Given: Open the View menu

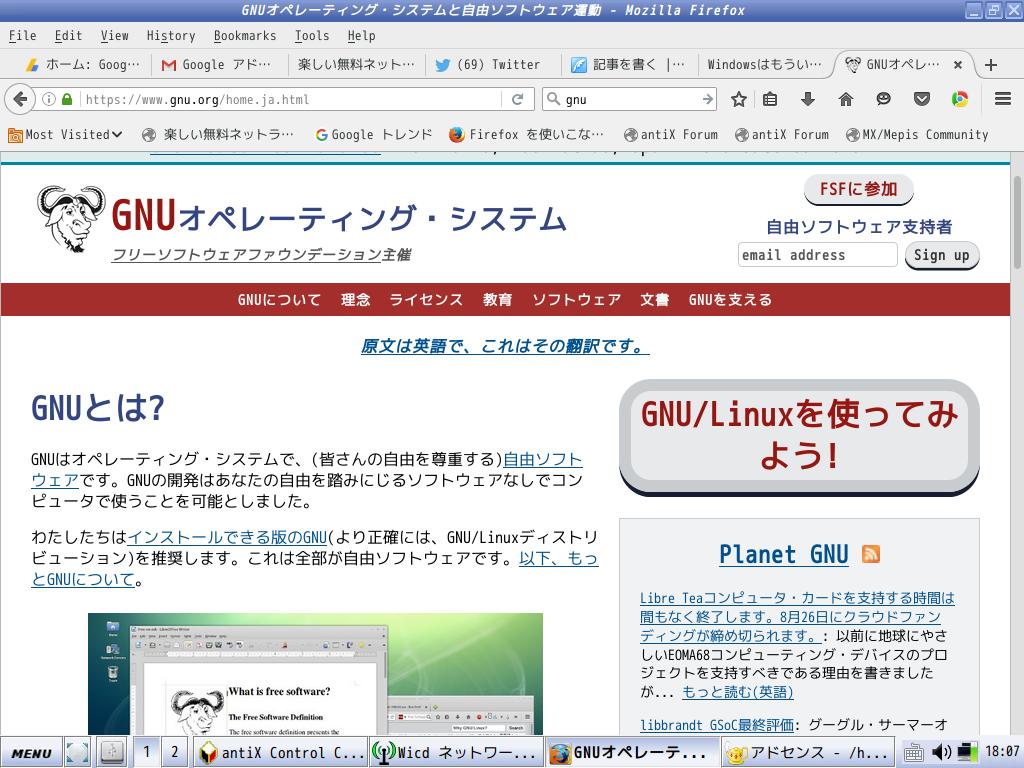Looking at the screenshot, I should coord(114,36).
